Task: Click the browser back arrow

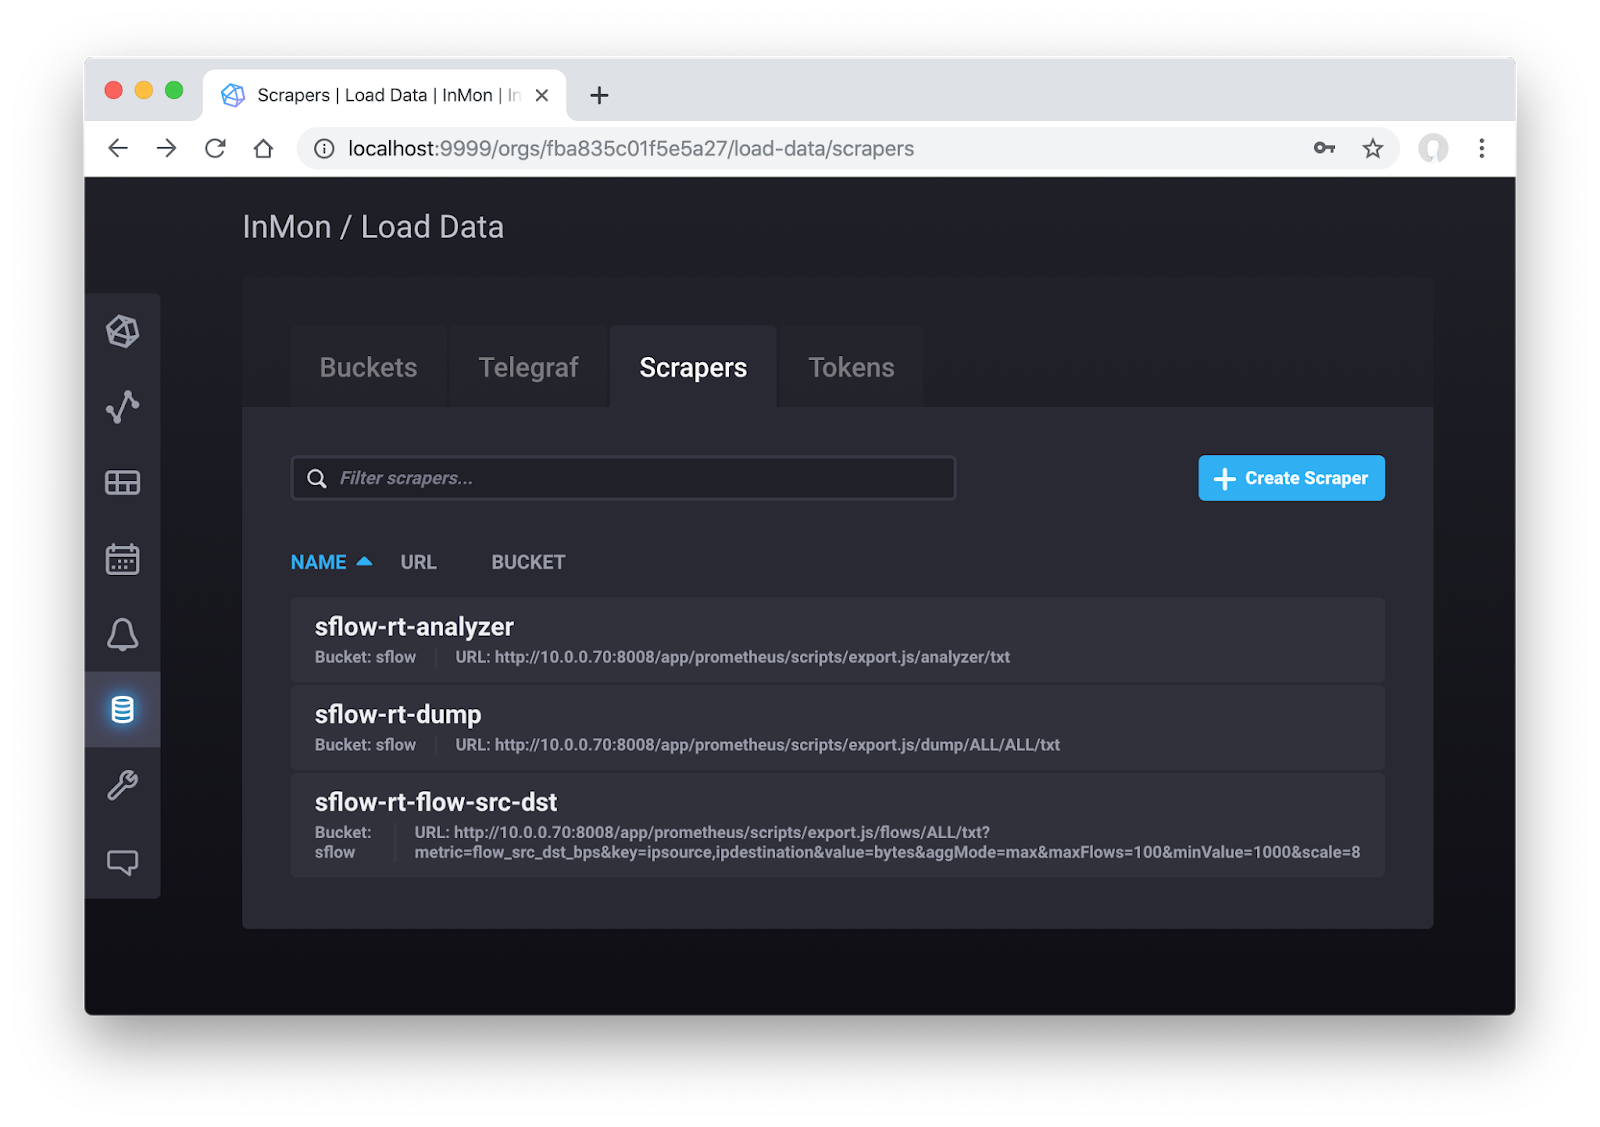Action: click(118, 149)
